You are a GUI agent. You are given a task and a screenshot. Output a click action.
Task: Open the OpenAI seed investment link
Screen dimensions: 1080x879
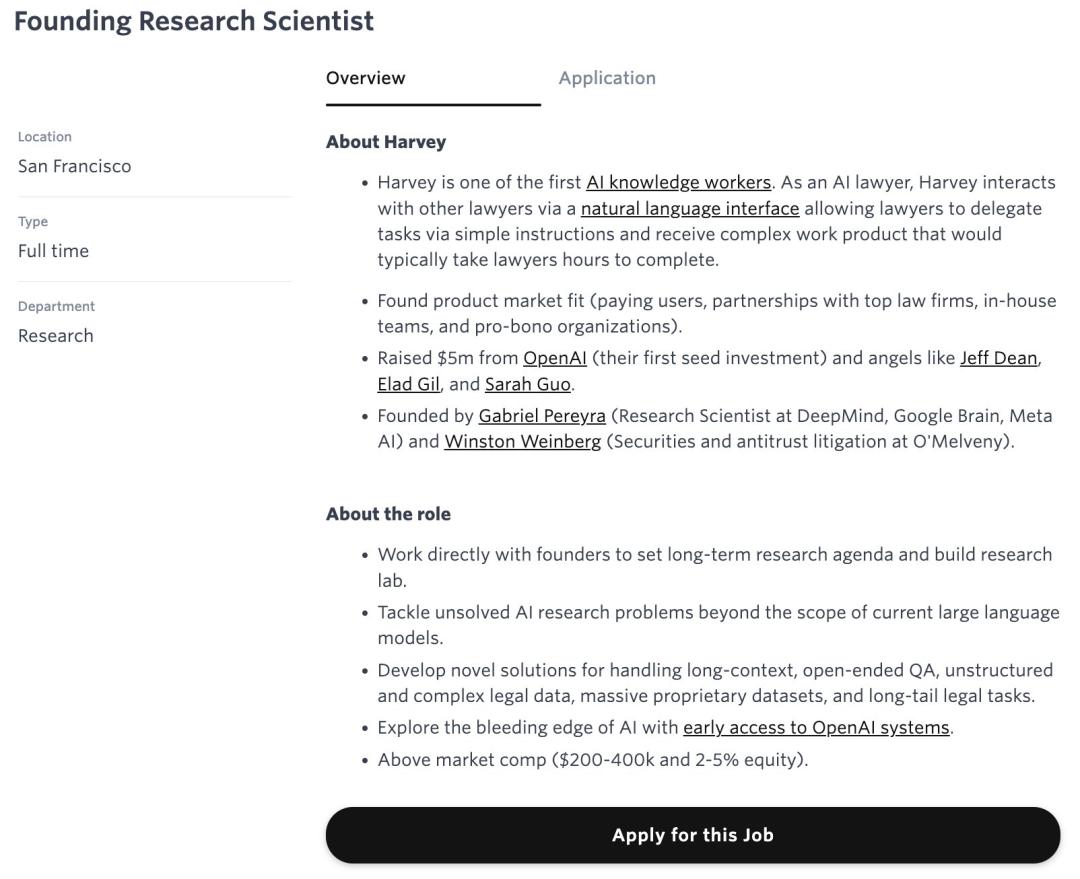[x=555, y=358]
